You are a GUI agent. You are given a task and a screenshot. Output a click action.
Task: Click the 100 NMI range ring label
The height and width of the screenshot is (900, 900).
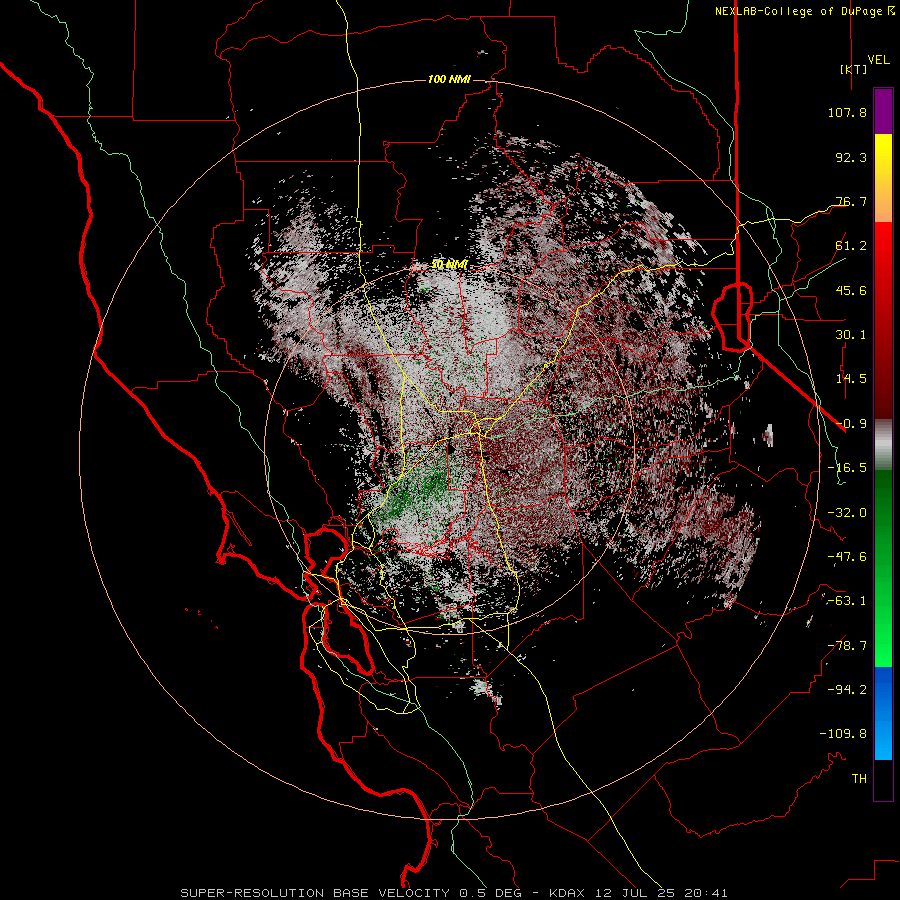pyautogui.click(x=449, y=79)
